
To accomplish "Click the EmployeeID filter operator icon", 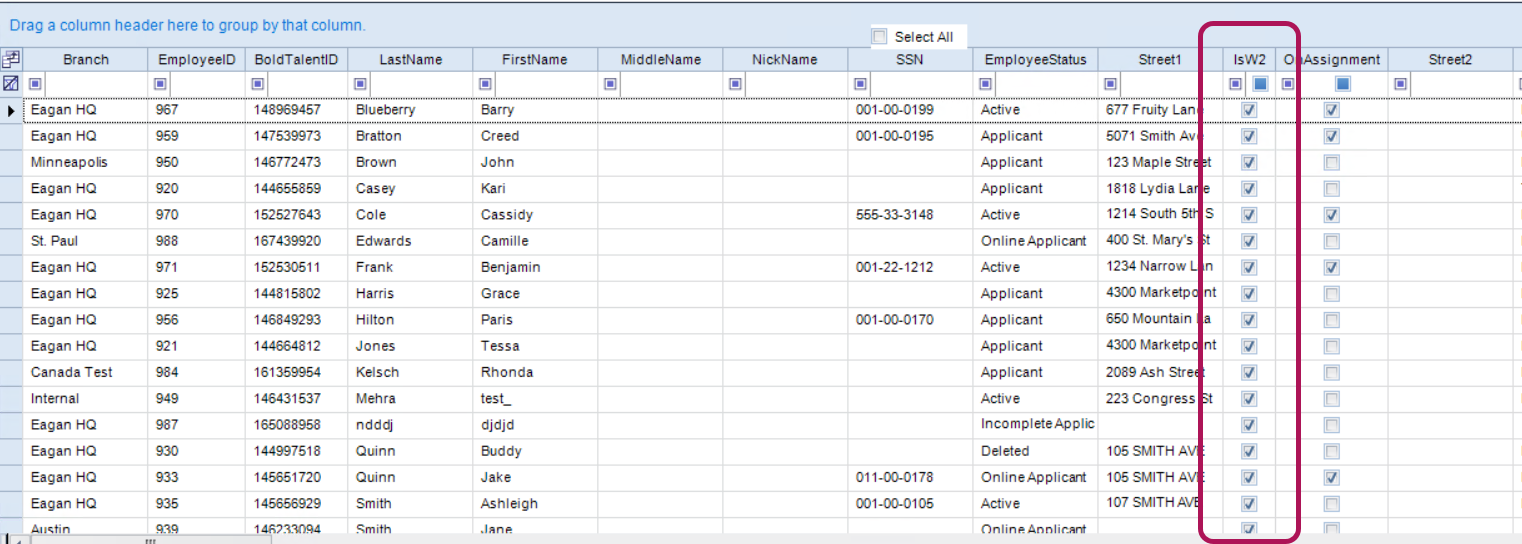I will click(x=160, y=84).
